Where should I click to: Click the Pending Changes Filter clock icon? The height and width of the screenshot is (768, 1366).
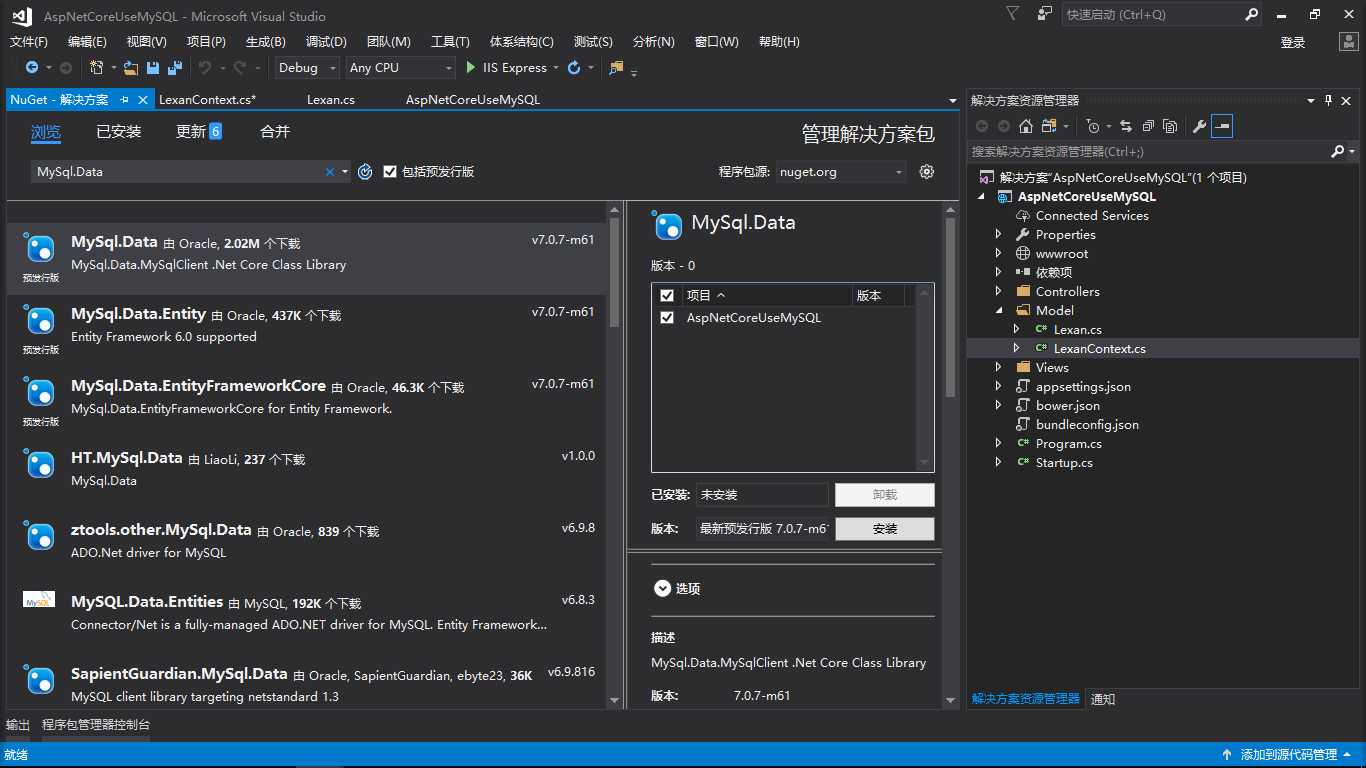pyautogui.click(x=1093, y=126)
